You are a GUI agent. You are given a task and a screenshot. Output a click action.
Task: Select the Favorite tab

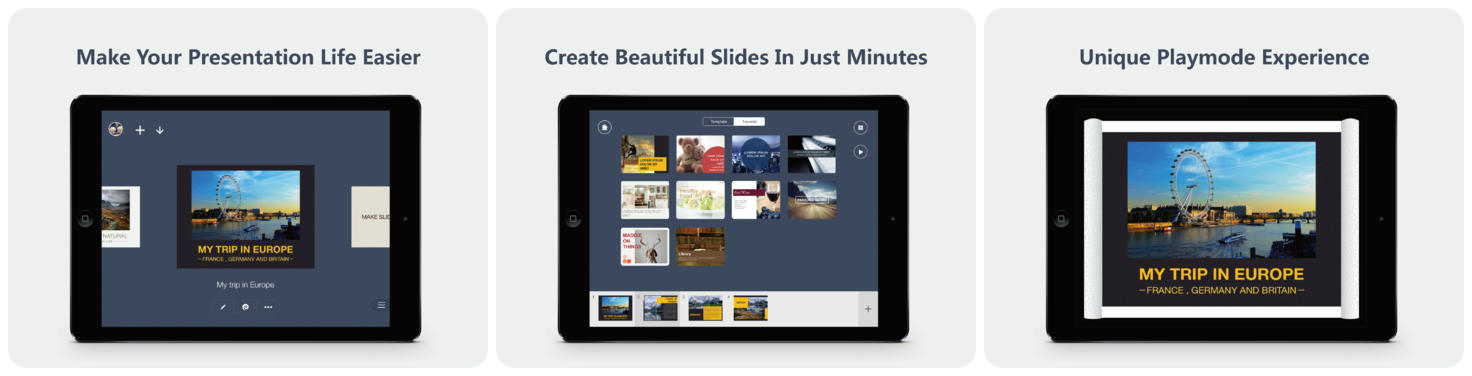749,121
